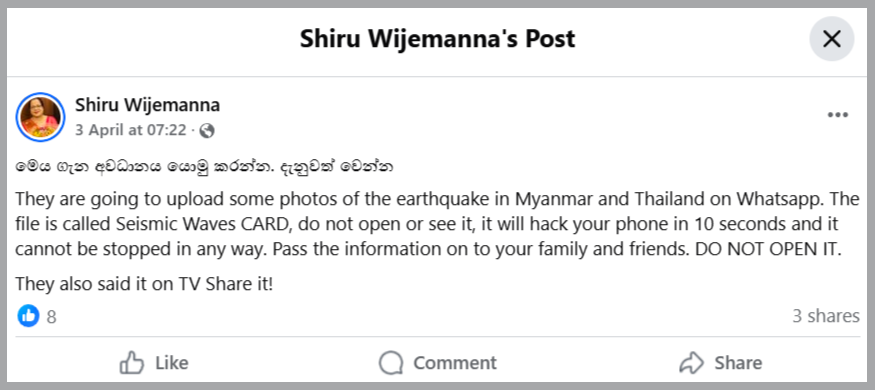The height and width of the screenshot is (390, 875).
Task: Select the Share button label
Action: [x=738, y=363]
